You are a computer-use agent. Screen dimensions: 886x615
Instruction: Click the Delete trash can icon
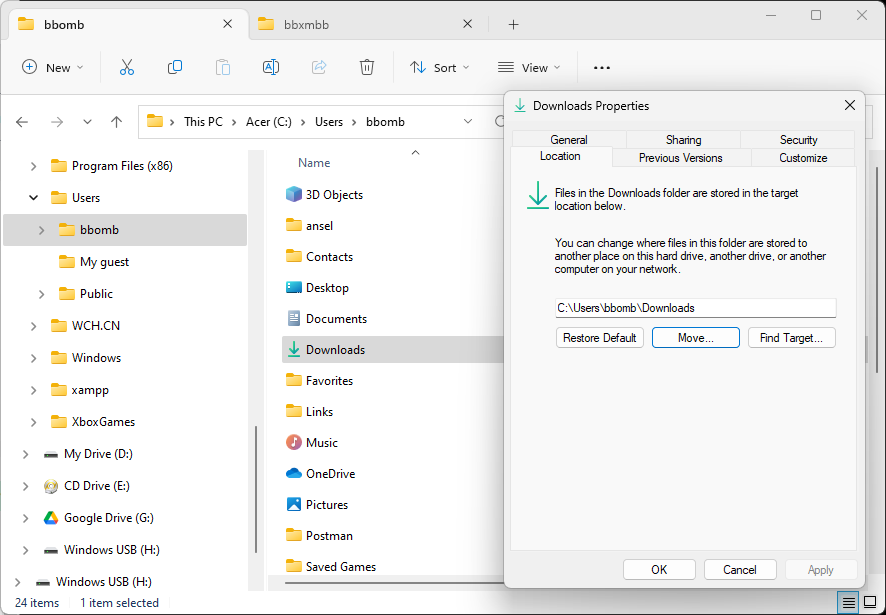click(367, 67)
